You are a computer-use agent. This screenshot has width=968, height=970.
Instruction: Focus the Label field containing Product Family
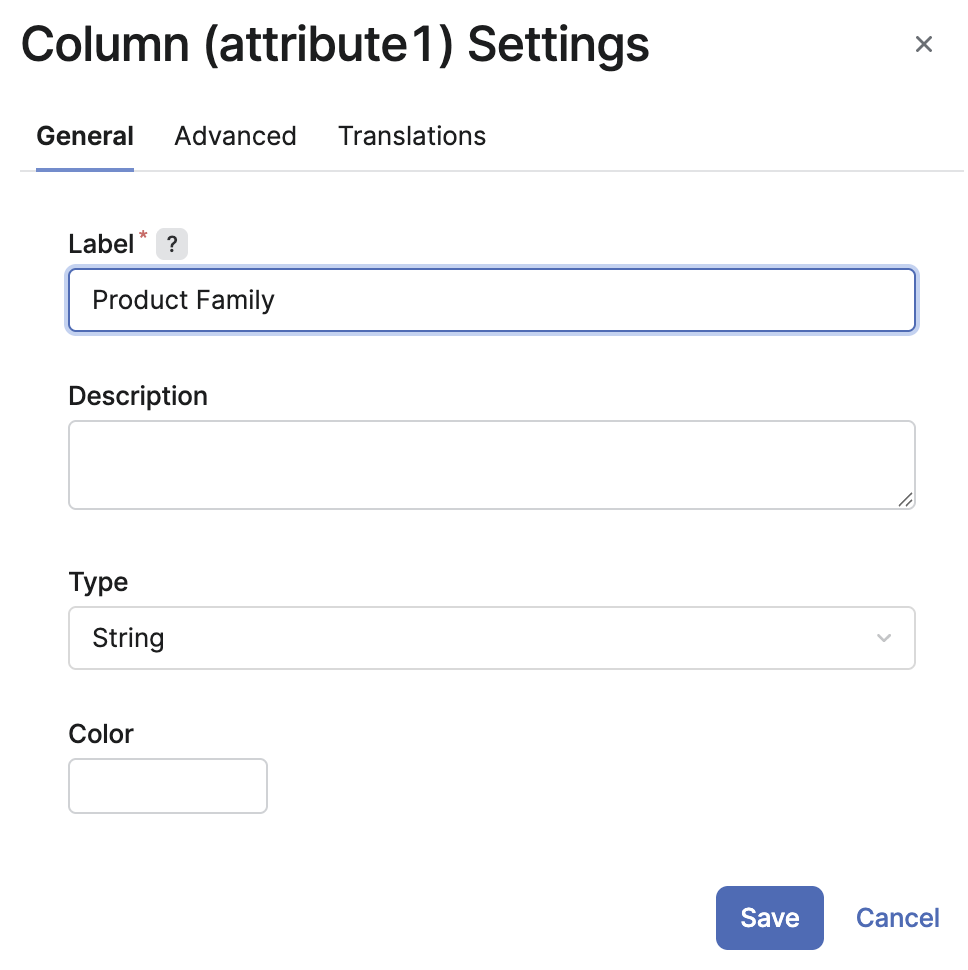click(x=491, y=300)
